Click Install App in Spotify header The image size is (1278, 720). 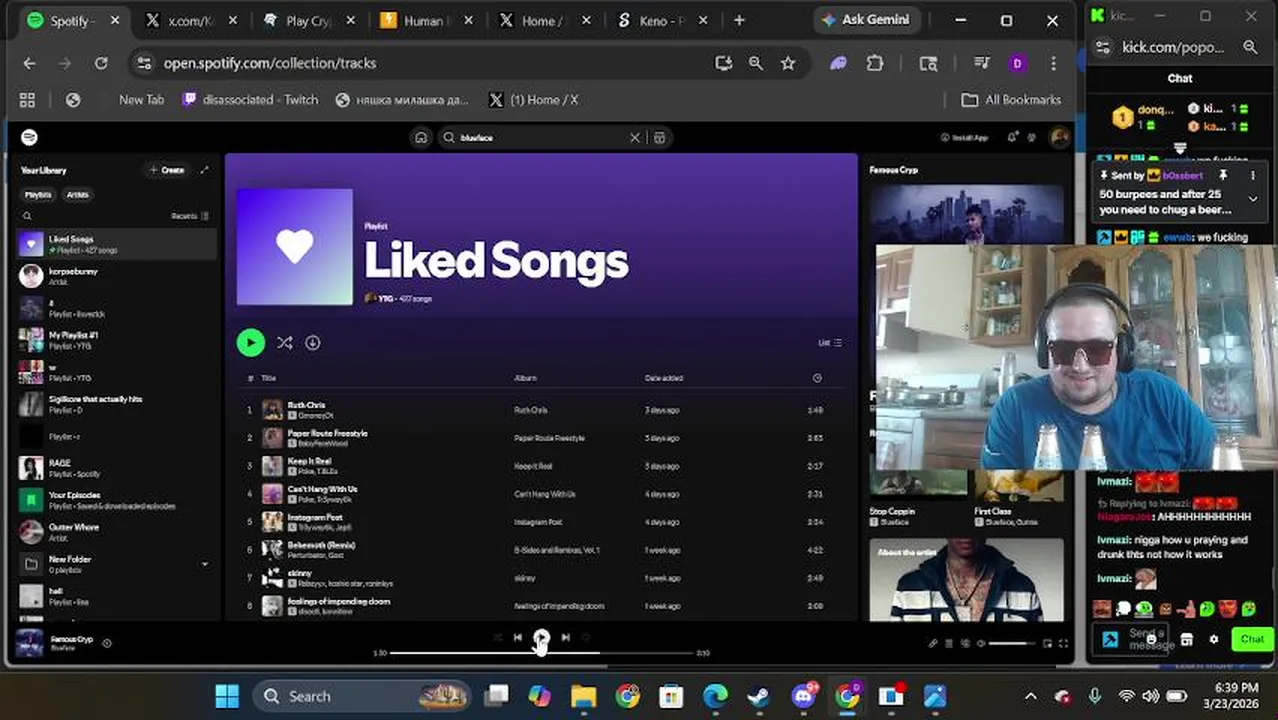965,137
